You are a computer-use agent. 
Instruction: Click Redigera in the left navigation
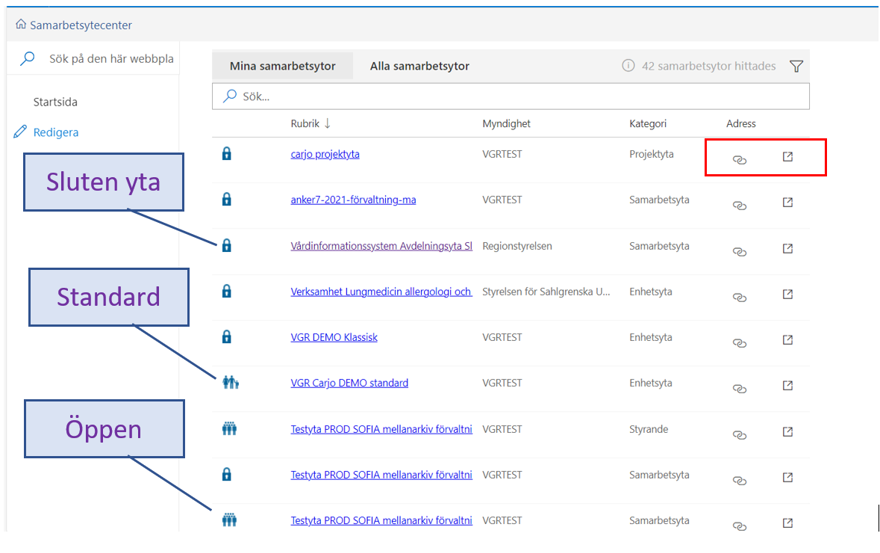click(x=55, y=132)
